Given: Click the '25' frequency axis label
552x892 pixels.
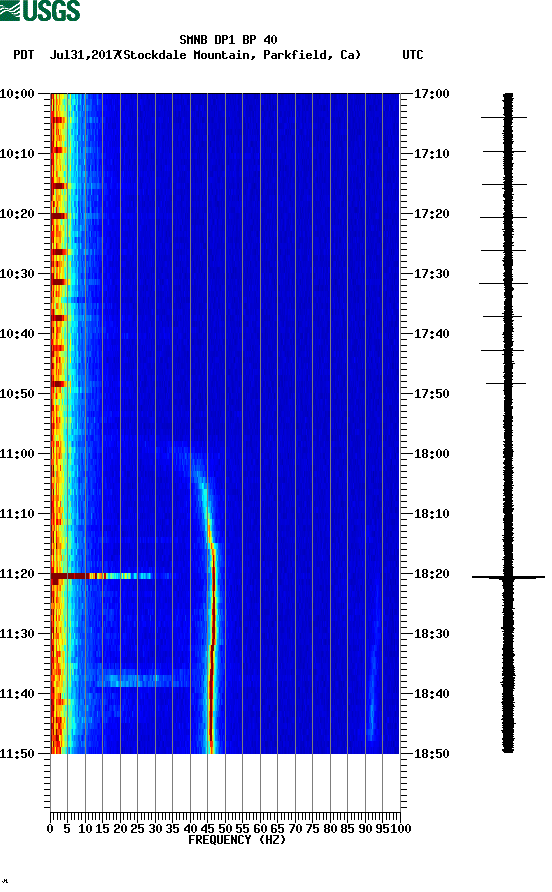Looking at the screenshot, I should click(x=137, y=828).
